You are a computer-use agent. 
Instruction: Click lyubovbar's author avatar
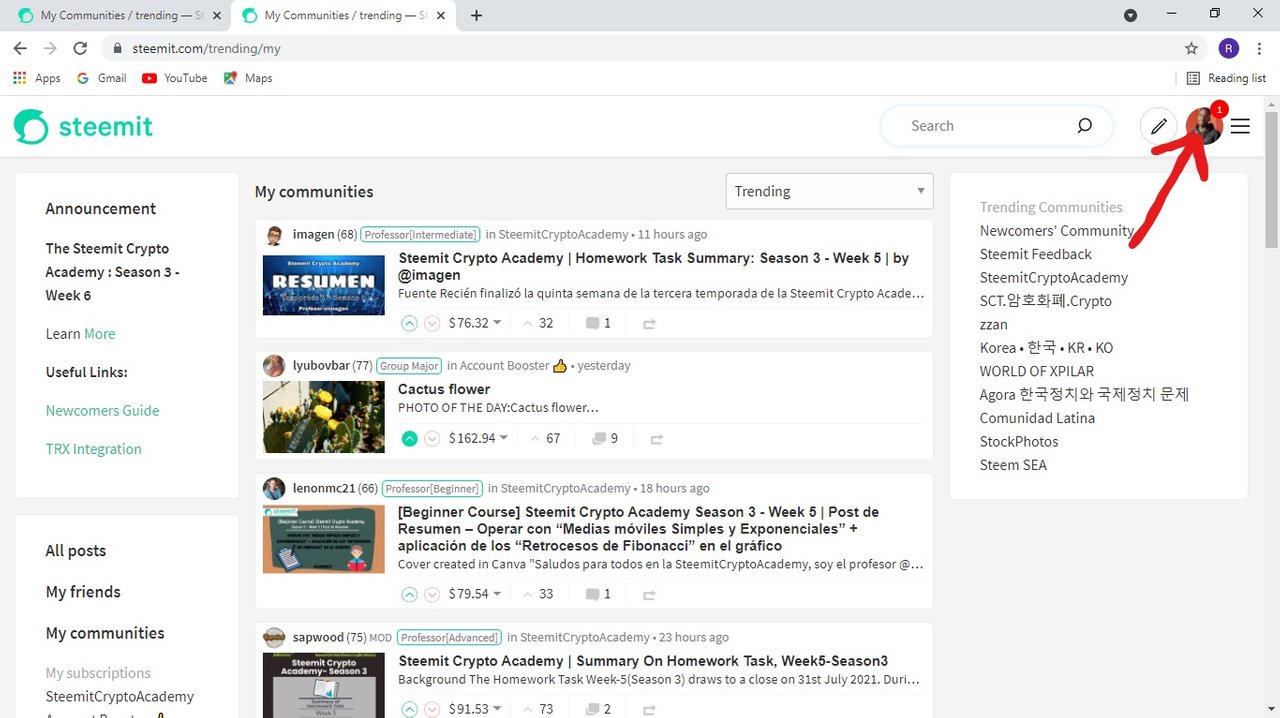tap(274, 366)
